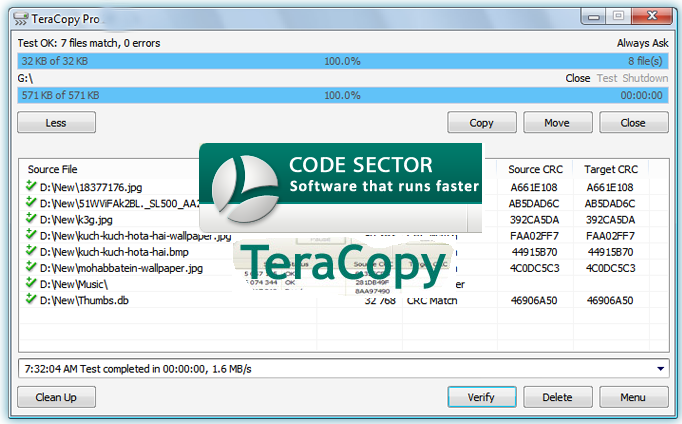Viewport: 682px width, 424px height.
Task: Open the Menu button
Action: pos(633,397)
